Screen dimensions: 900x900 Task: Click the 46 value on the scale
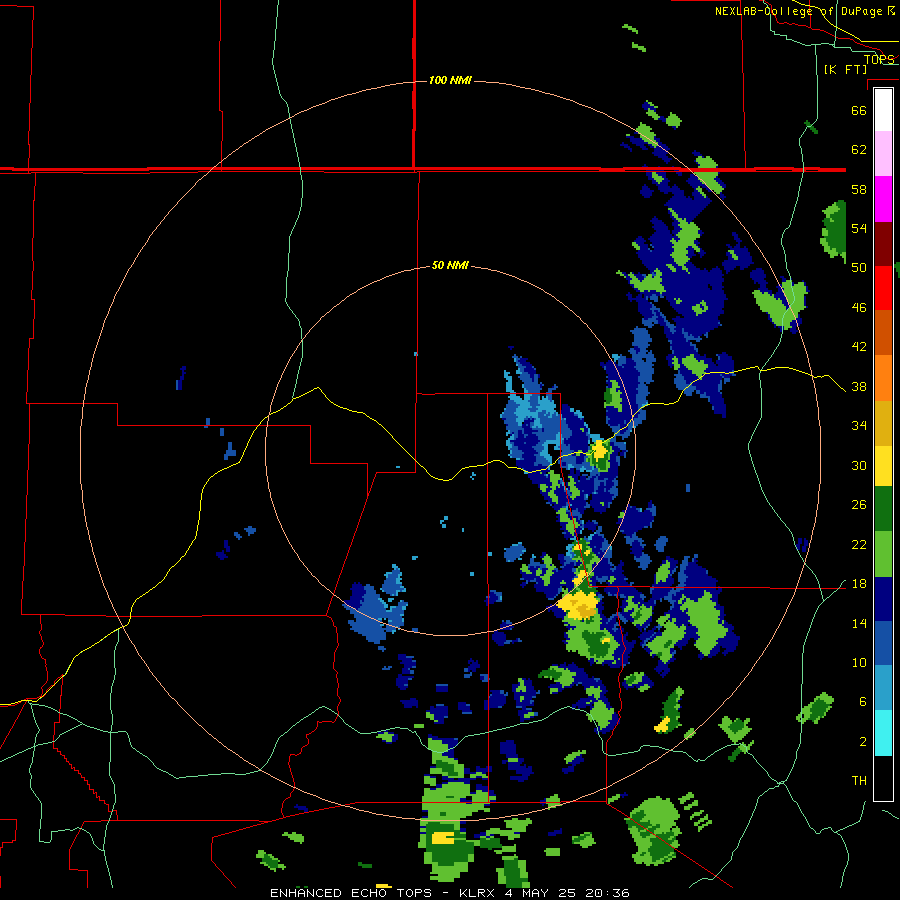(859, 308)
